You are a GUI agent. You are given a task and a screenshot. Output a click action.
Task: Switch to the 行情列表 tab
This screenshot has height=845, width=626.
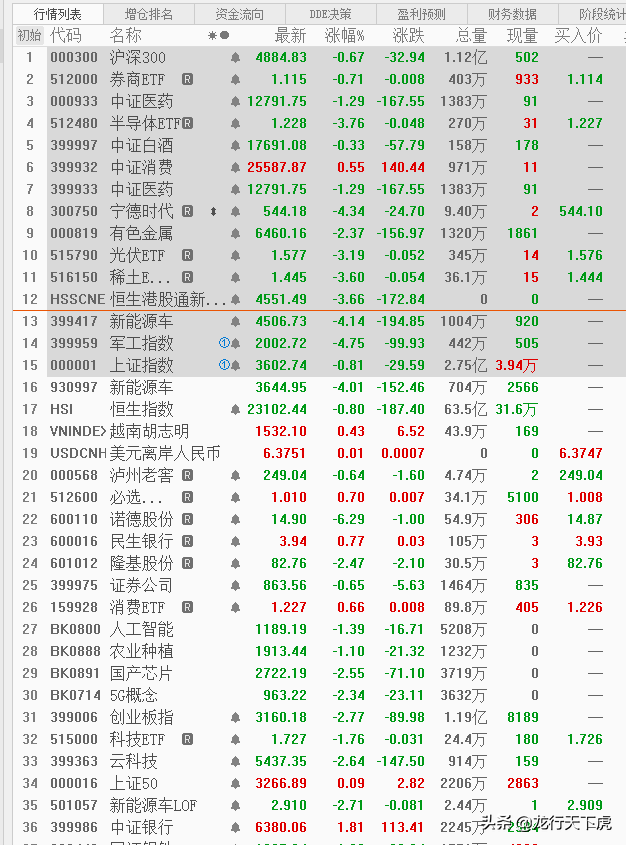click(x=58, y=14)
